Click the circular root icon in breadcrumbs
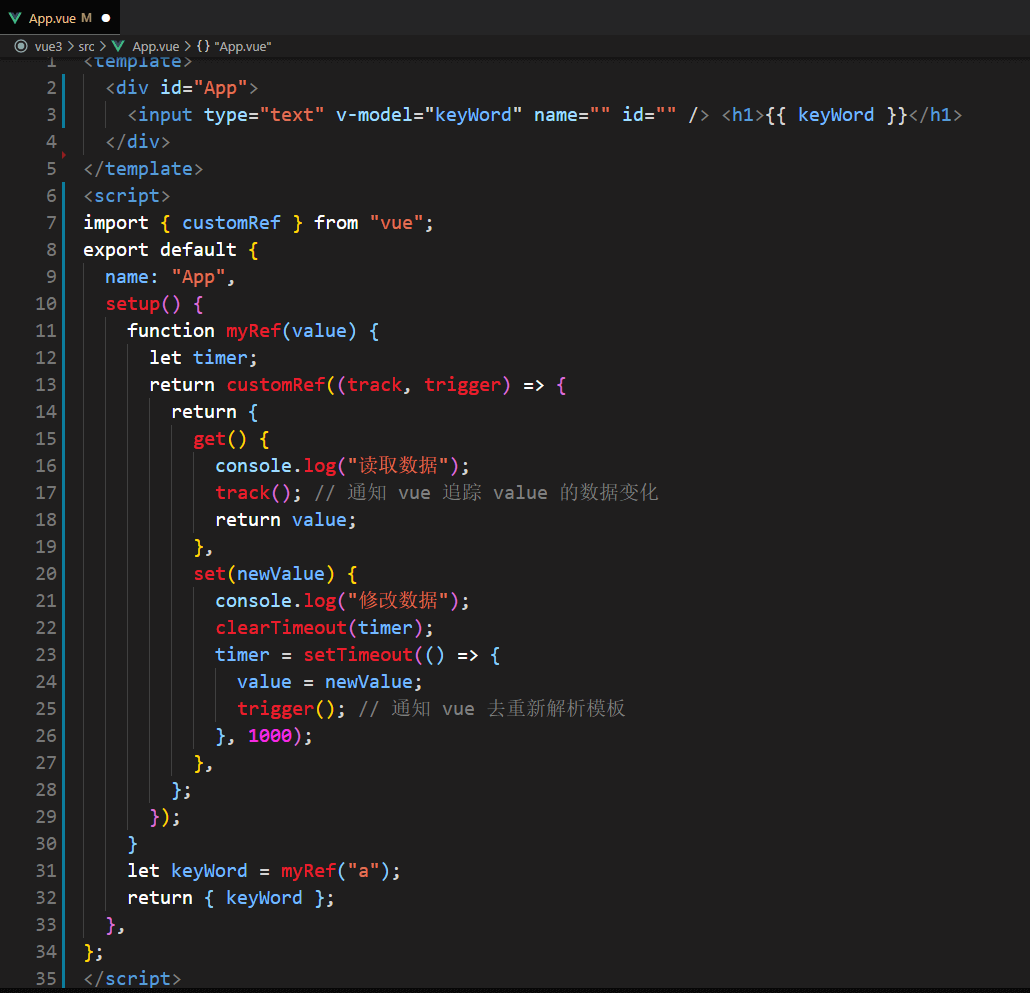The height and width of the screenshot is (993, 1030). click(21, 46)
